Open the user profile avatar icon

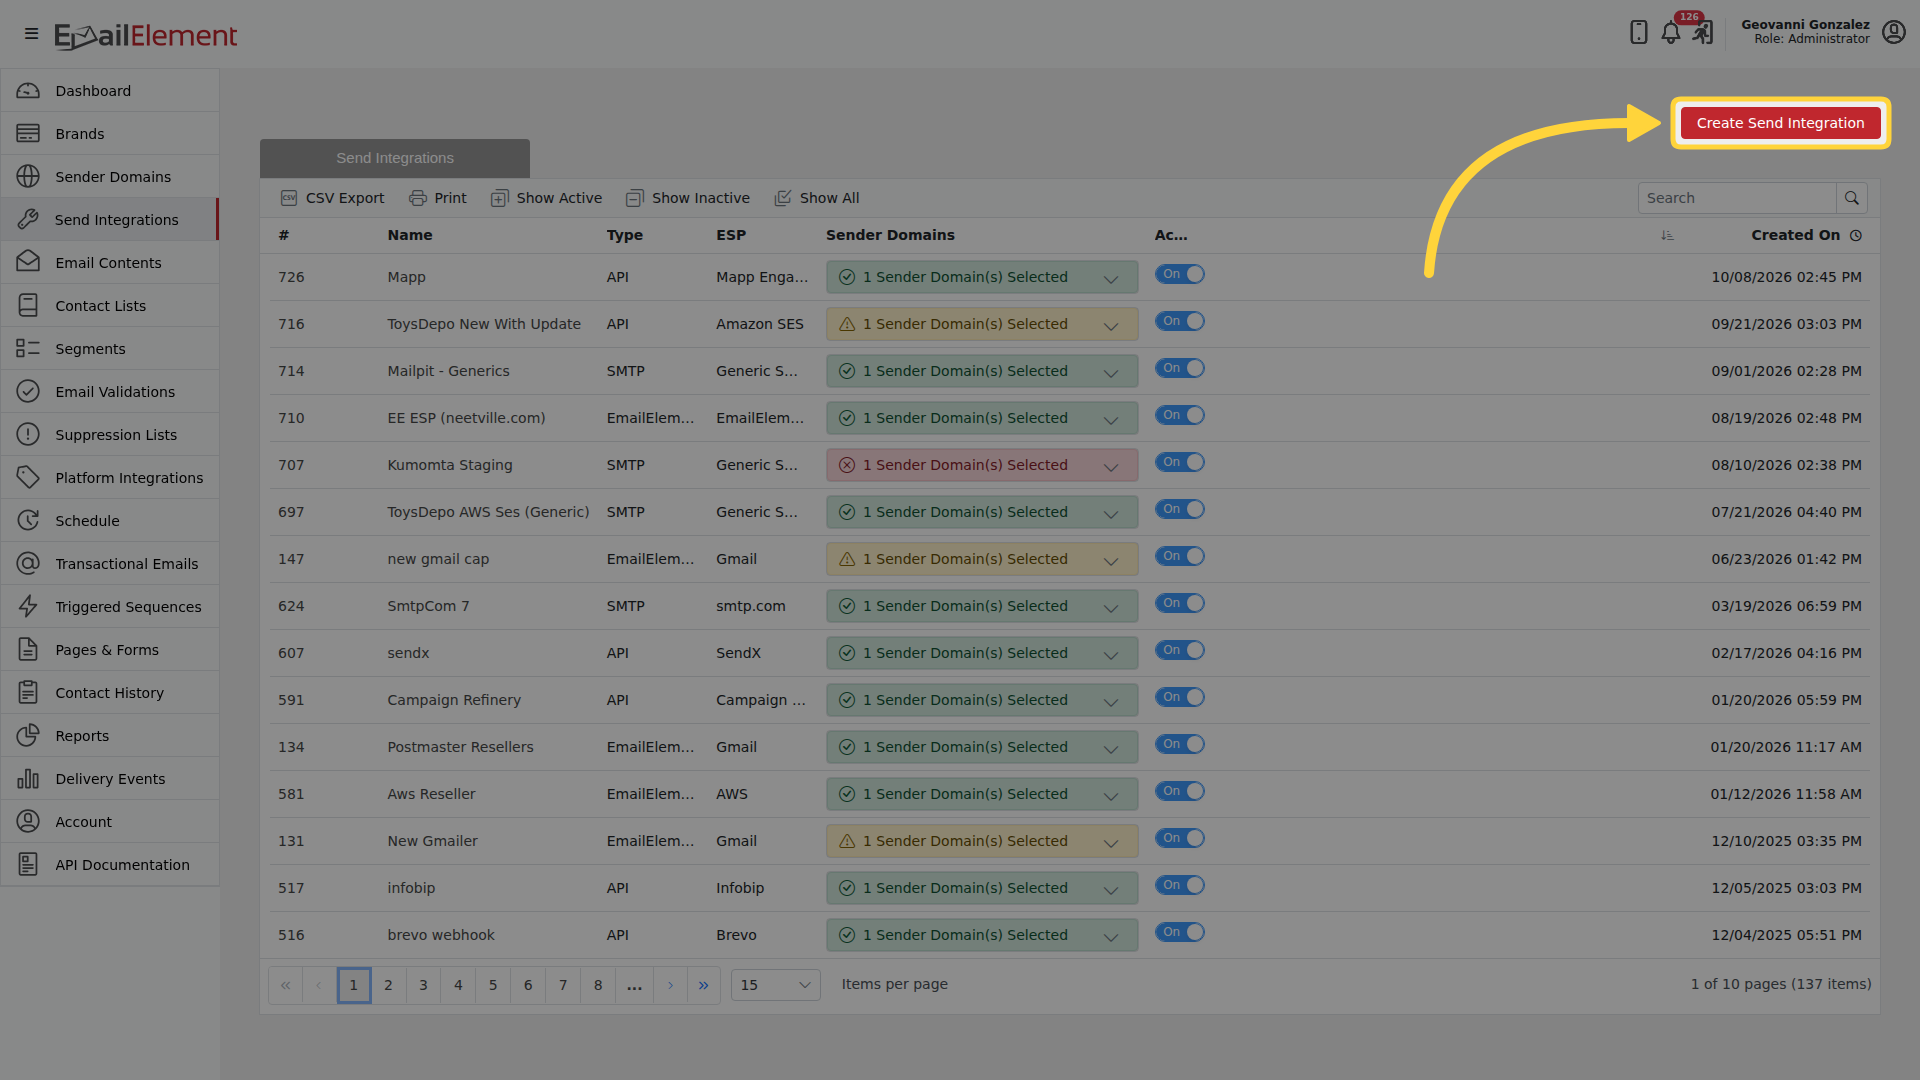click(1893, 32)
